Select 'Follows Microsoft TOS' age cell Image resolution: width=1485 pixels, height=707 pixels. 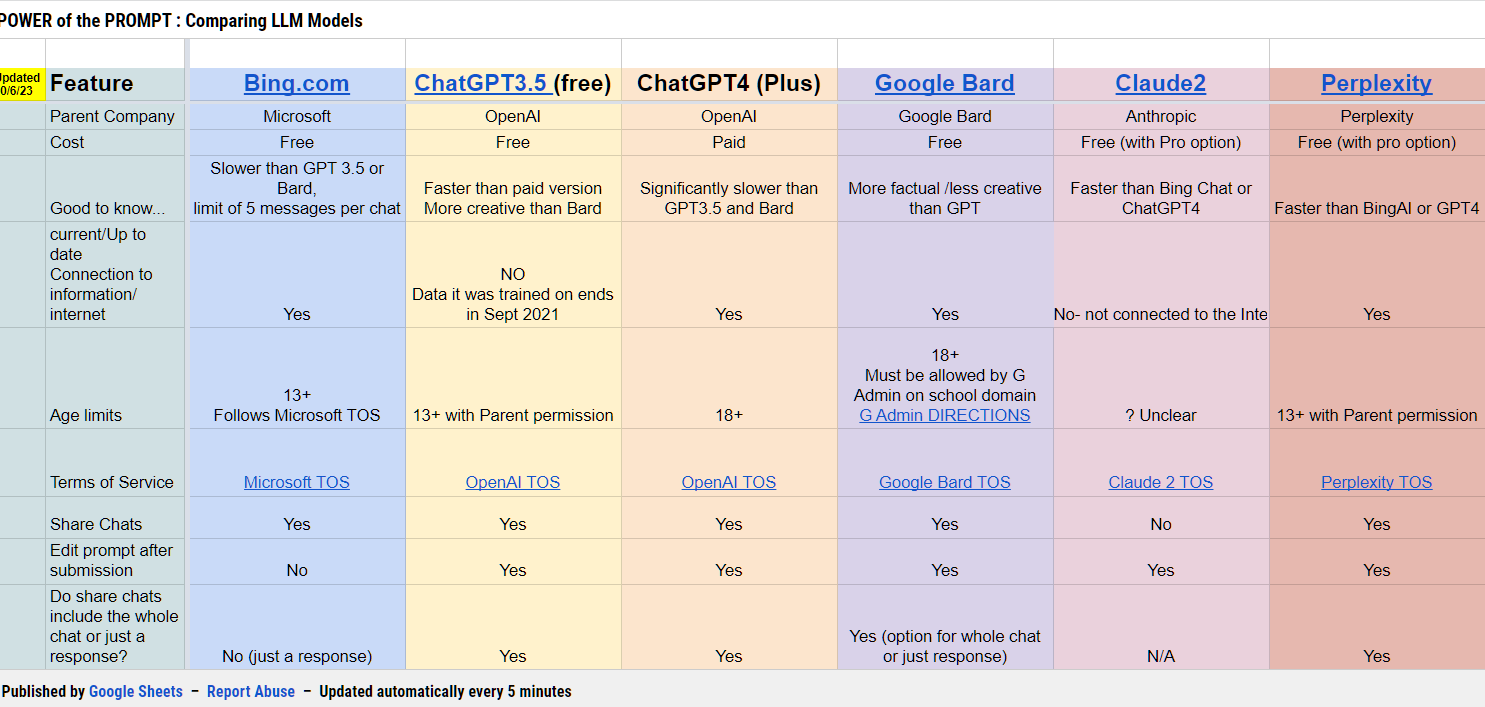click(297, 378)
